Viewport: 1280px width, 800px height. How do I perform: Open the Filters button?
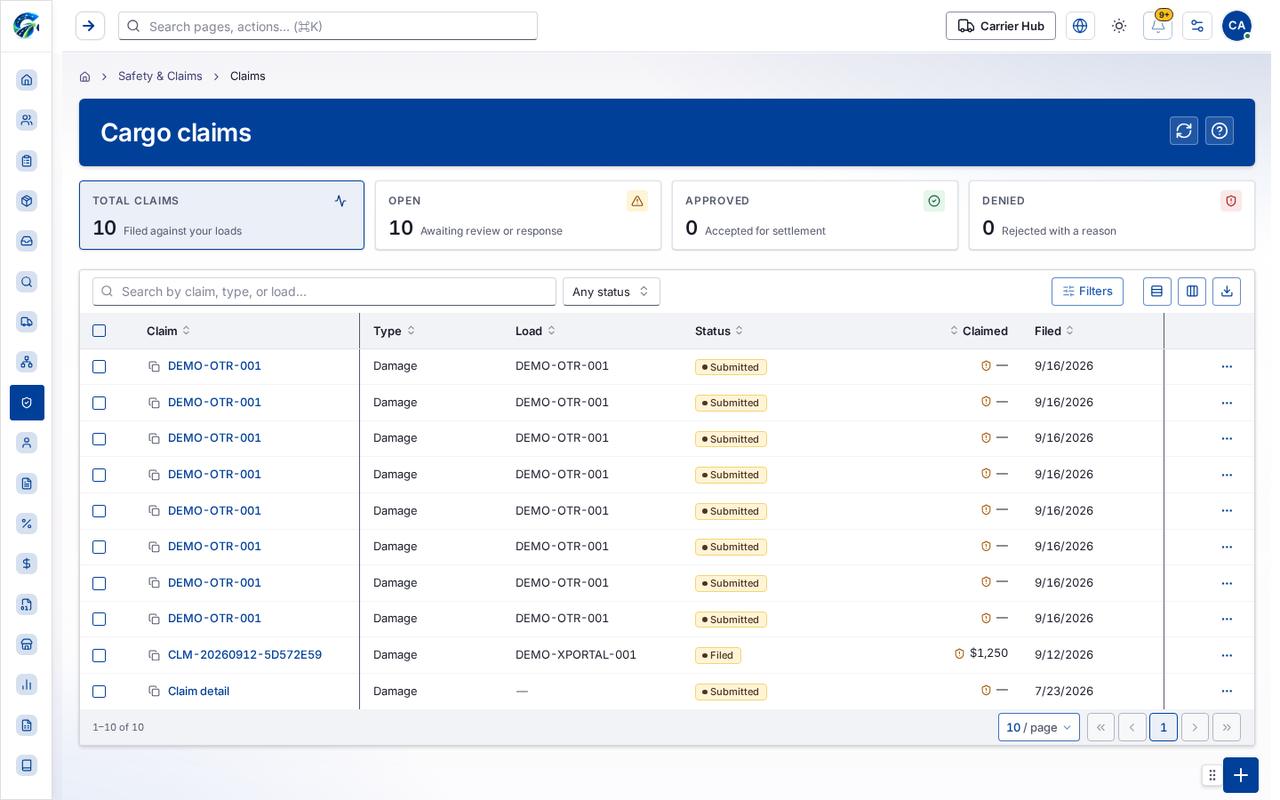coord(1087,291)
